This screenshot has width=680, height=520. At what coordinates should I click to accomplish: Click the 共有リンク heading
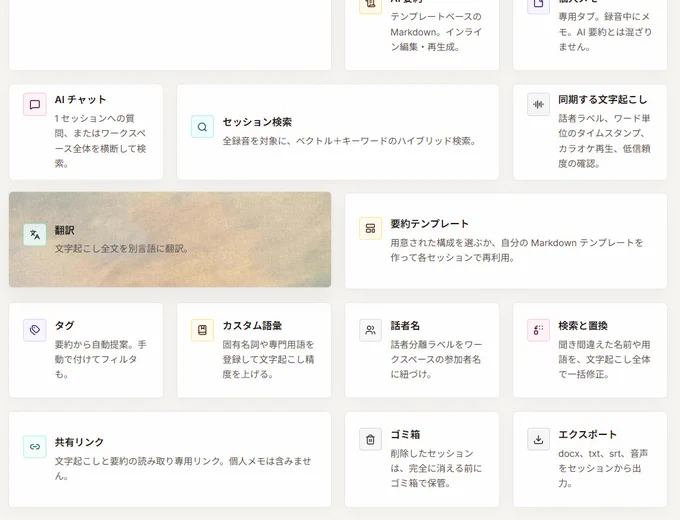click(79, 442)
